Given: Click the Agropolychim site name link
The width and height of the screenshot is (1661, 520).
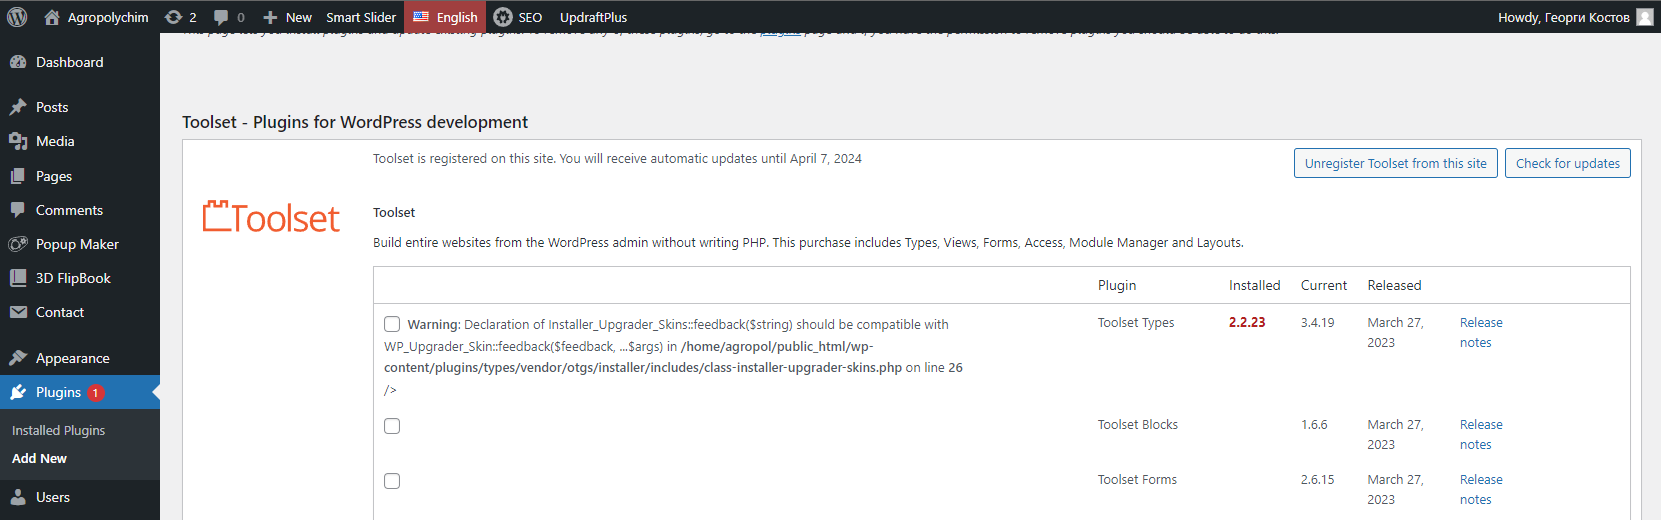Looking at the screenshot, I should 108,17.
